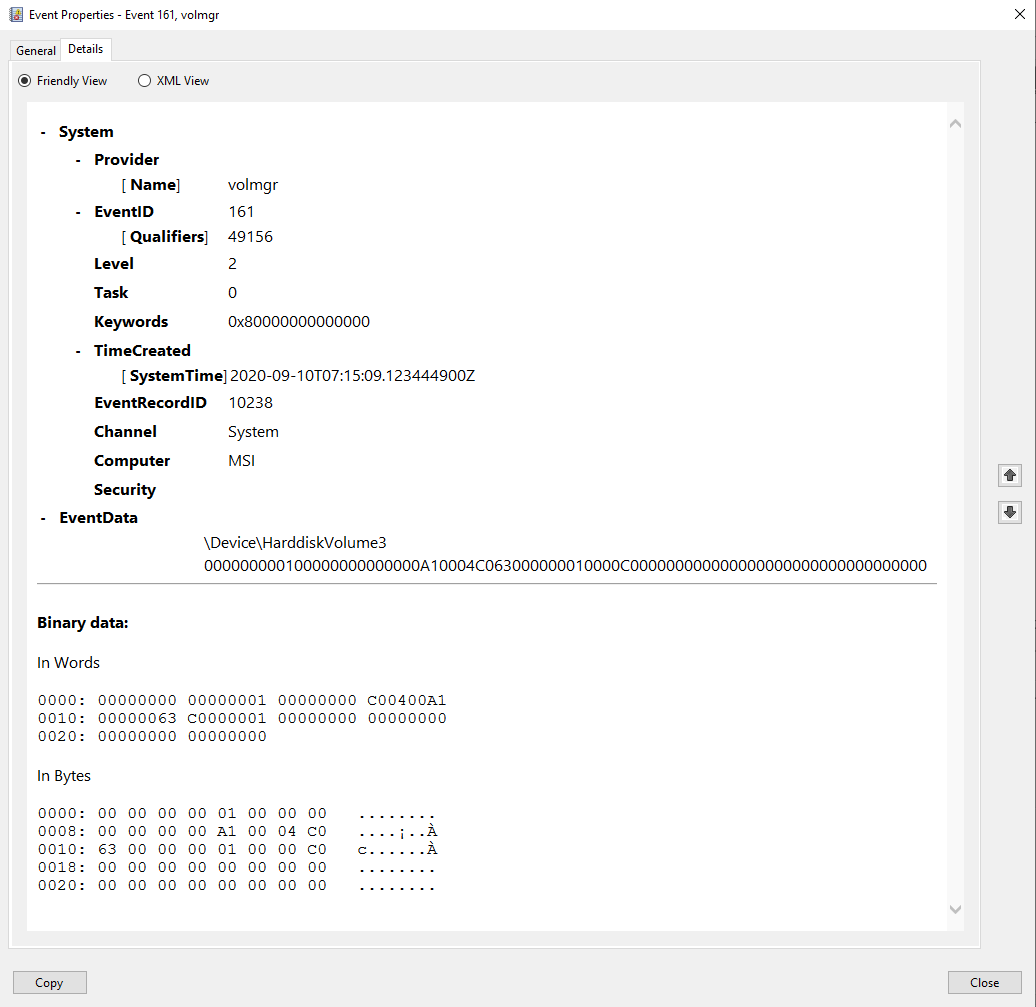Switch to the General tab
This screenshot has height=1007, width=1036.
pos(36,50)
